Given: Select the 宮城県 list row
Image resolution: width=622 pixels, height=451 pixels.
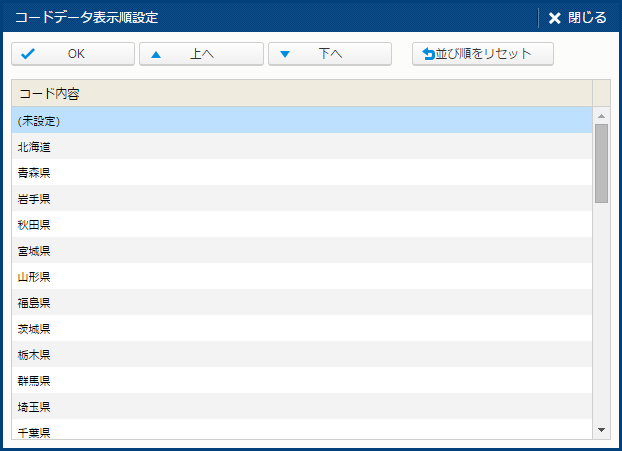Looking at the screenshot, I should (300, 251).
